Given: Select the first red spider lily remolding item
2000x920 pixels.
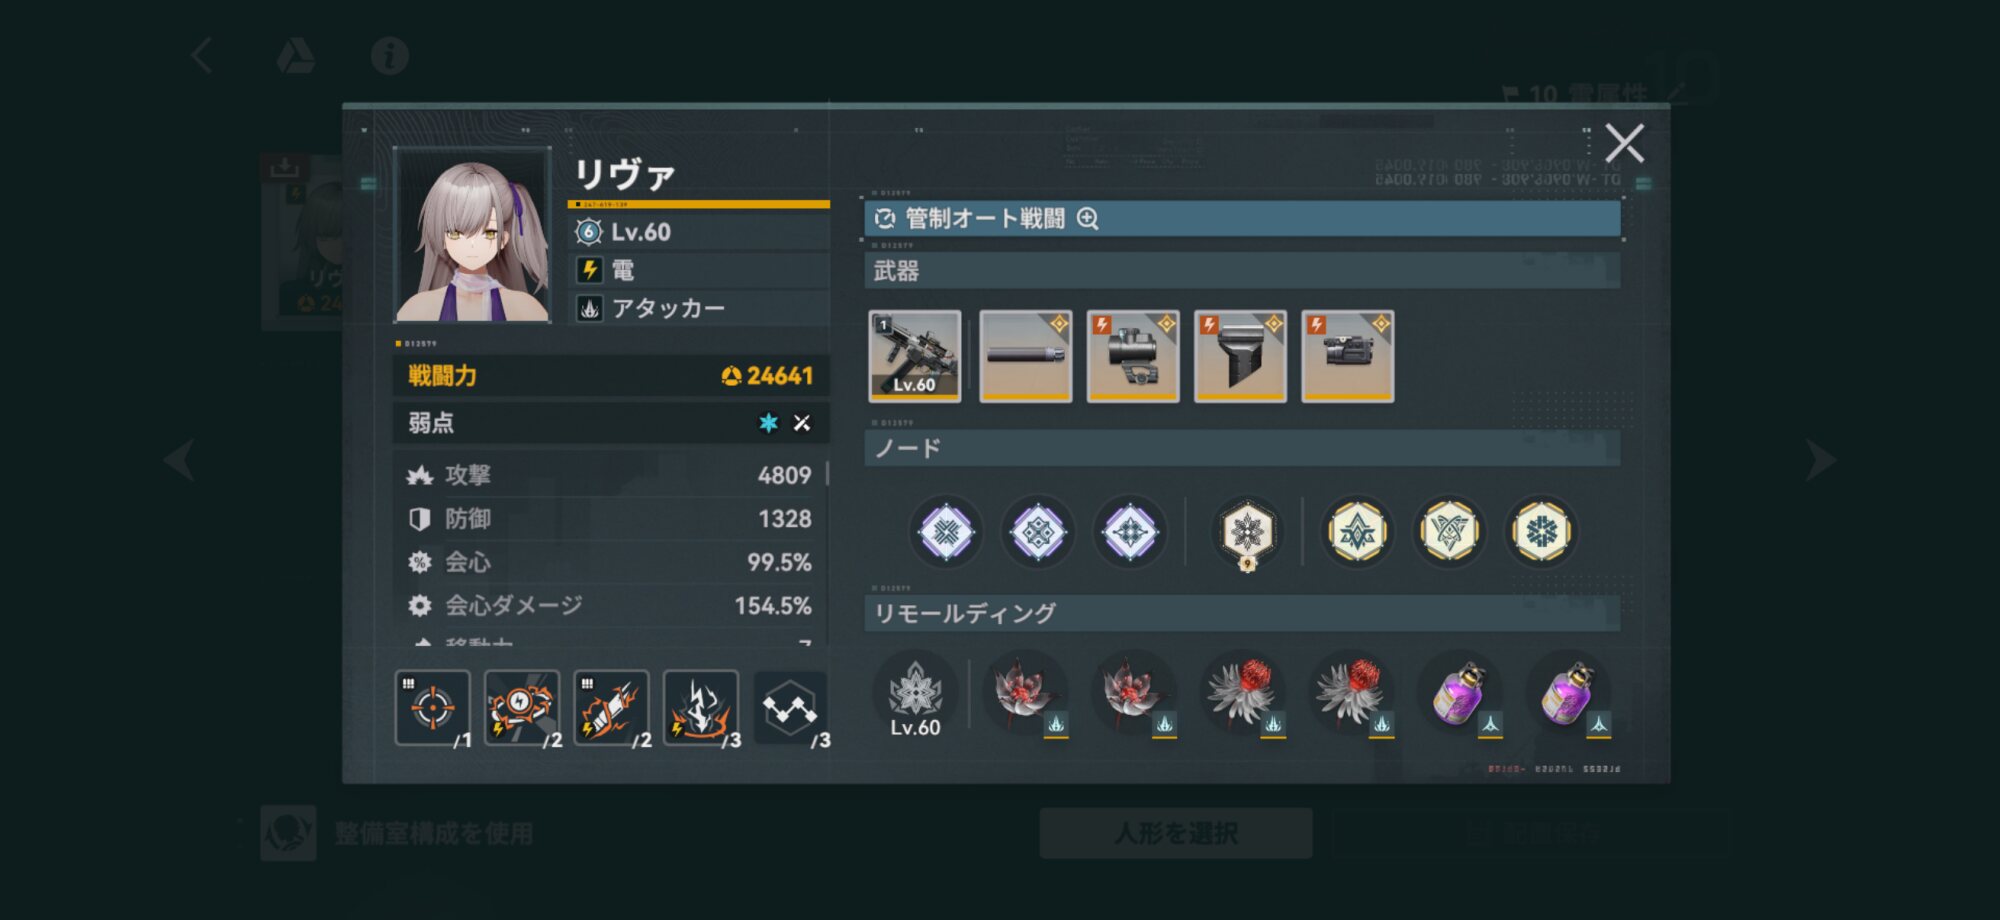Looking at the screenshot, I should [x=1026, y=694].
